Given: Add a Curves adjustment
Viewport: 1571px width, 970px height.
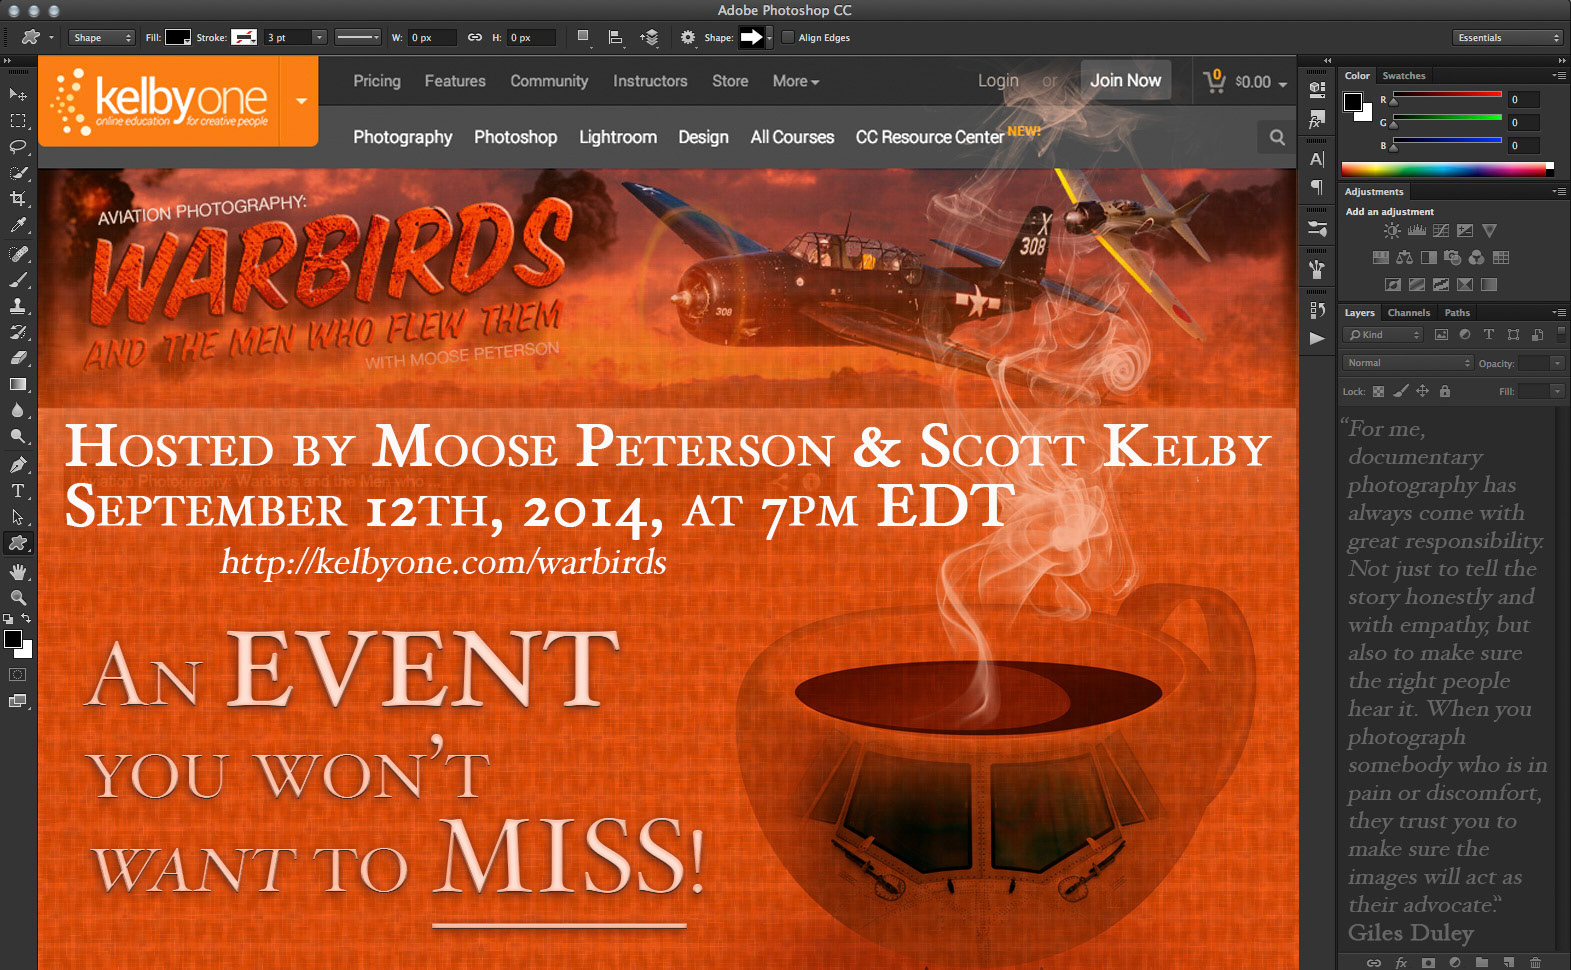Looking at the screenshot, I should 1441,231.
